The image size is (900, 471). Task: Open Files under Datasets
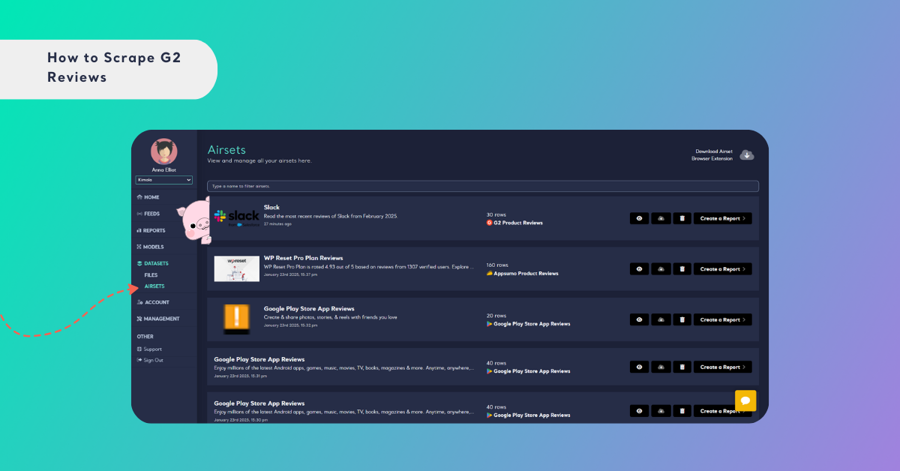[151, 275]
